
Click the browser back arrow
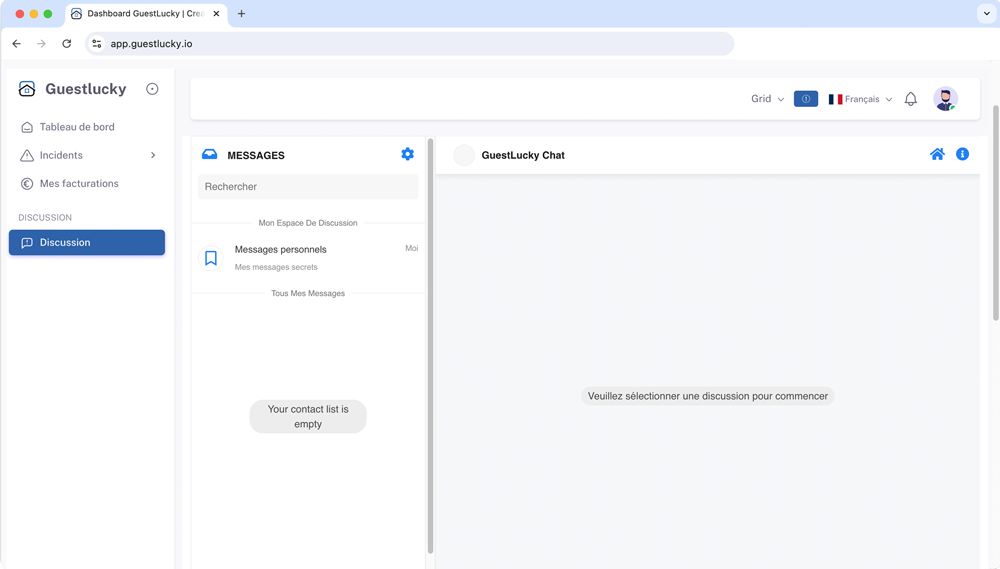pos(17,44)
